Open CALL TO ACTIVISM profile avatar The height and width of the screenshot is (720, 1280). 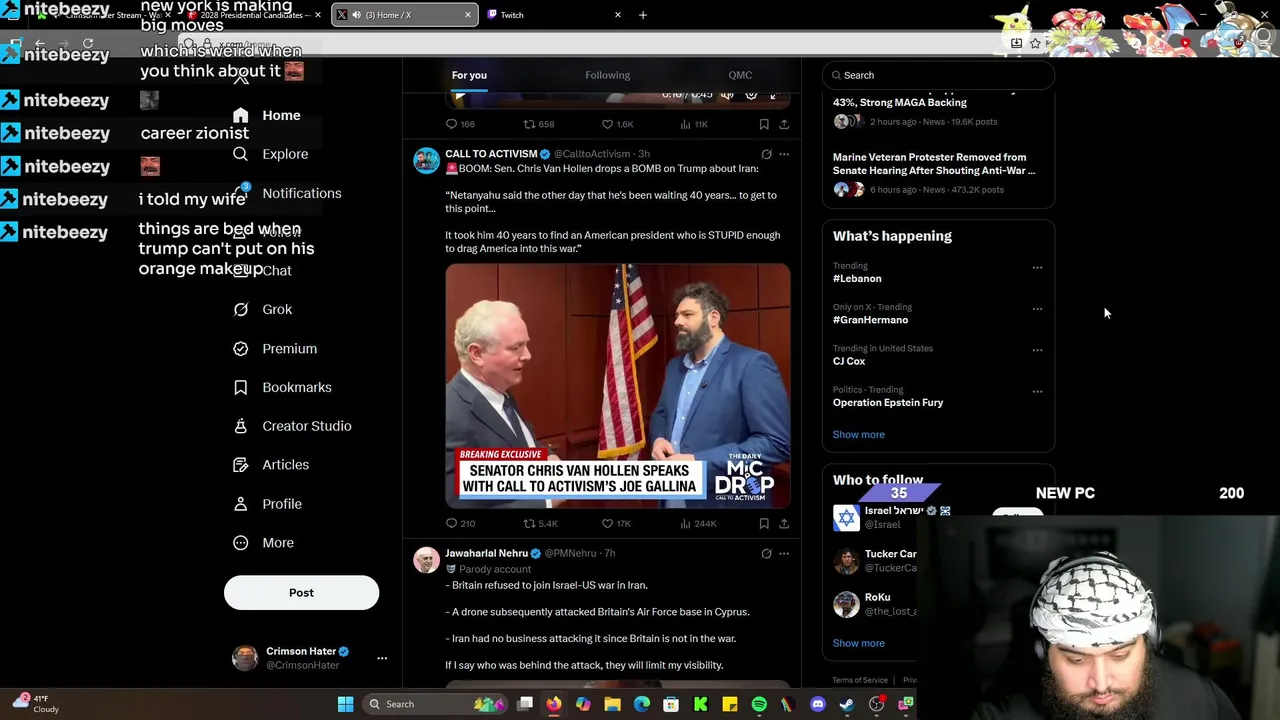(427, 160)
